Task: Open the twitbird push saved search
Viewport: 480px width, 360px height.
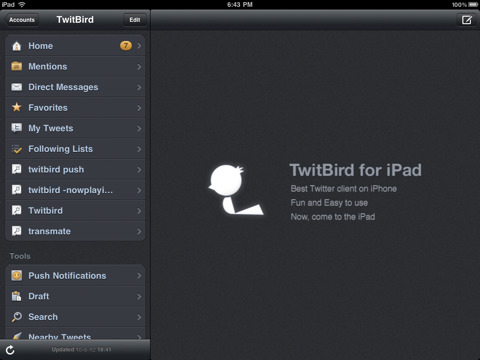Action: pyautogui.click(x=75, y=169)
